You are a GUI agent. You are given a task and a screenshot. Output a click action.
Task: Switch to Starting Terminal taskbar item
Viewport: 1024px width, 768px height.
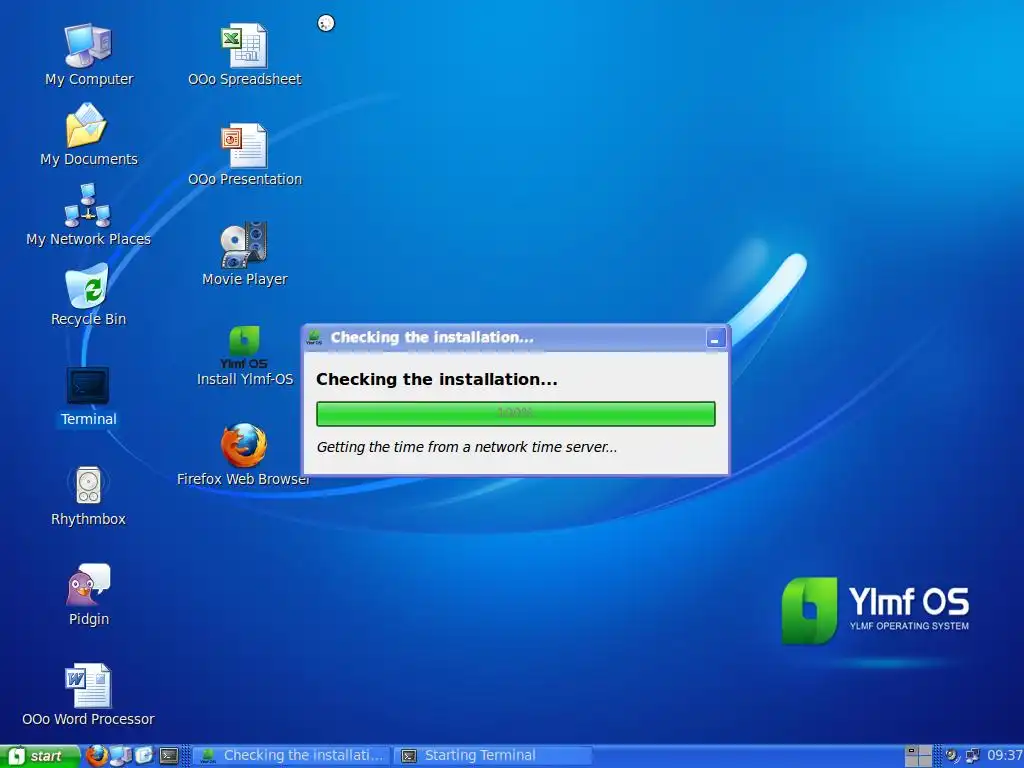click(494, 756)
